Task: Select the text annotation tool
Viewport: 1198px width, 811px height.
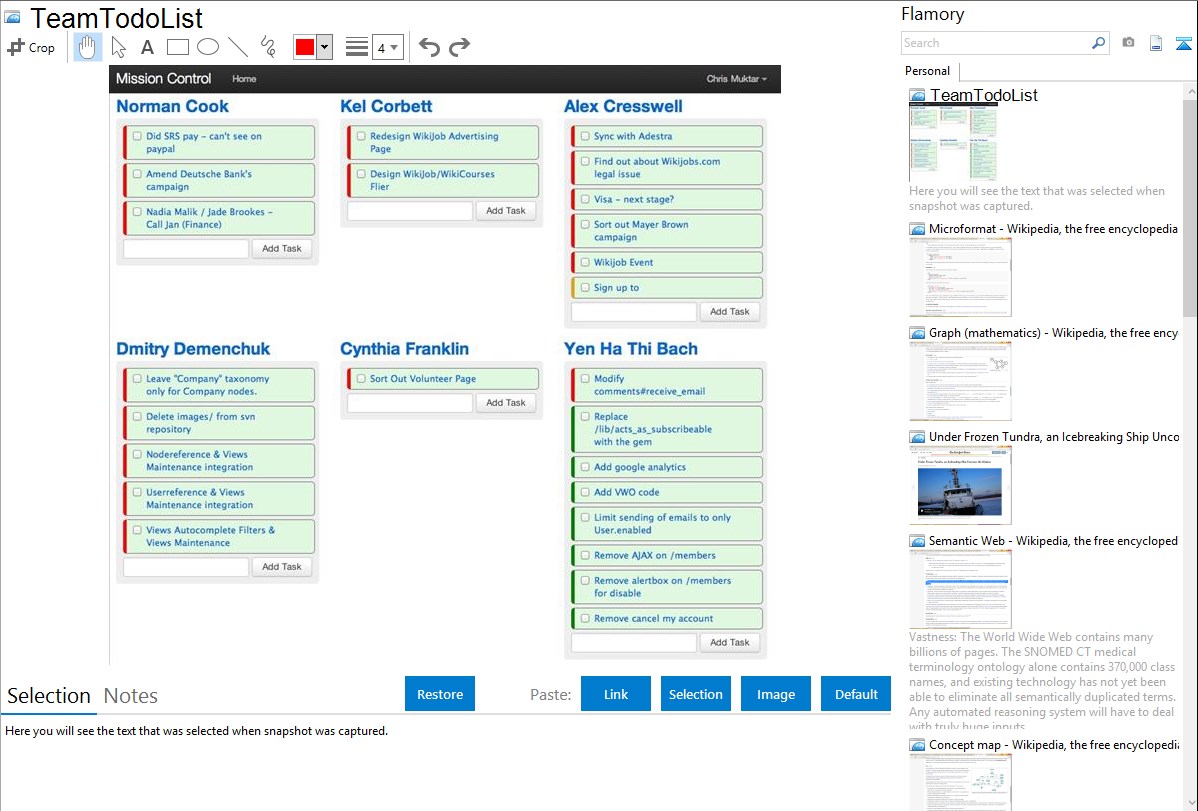Action: click(147, 47)
